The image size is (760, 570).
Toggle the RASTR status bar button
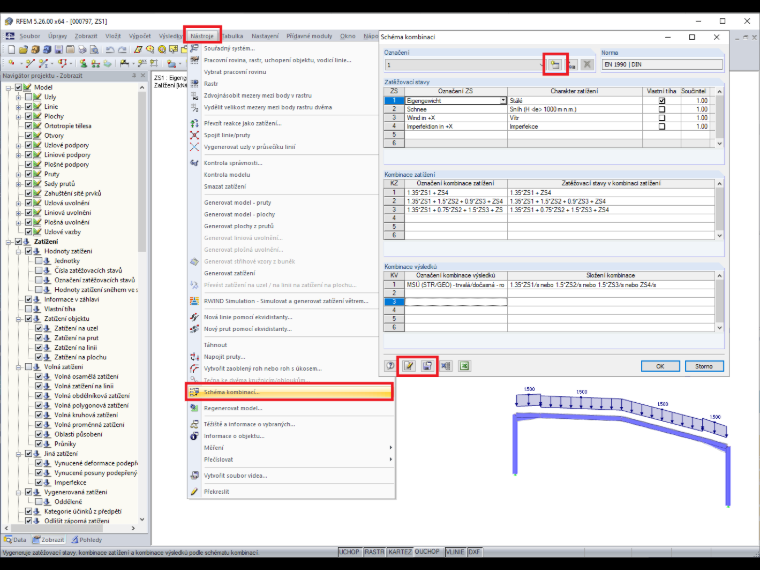point(374,552)
